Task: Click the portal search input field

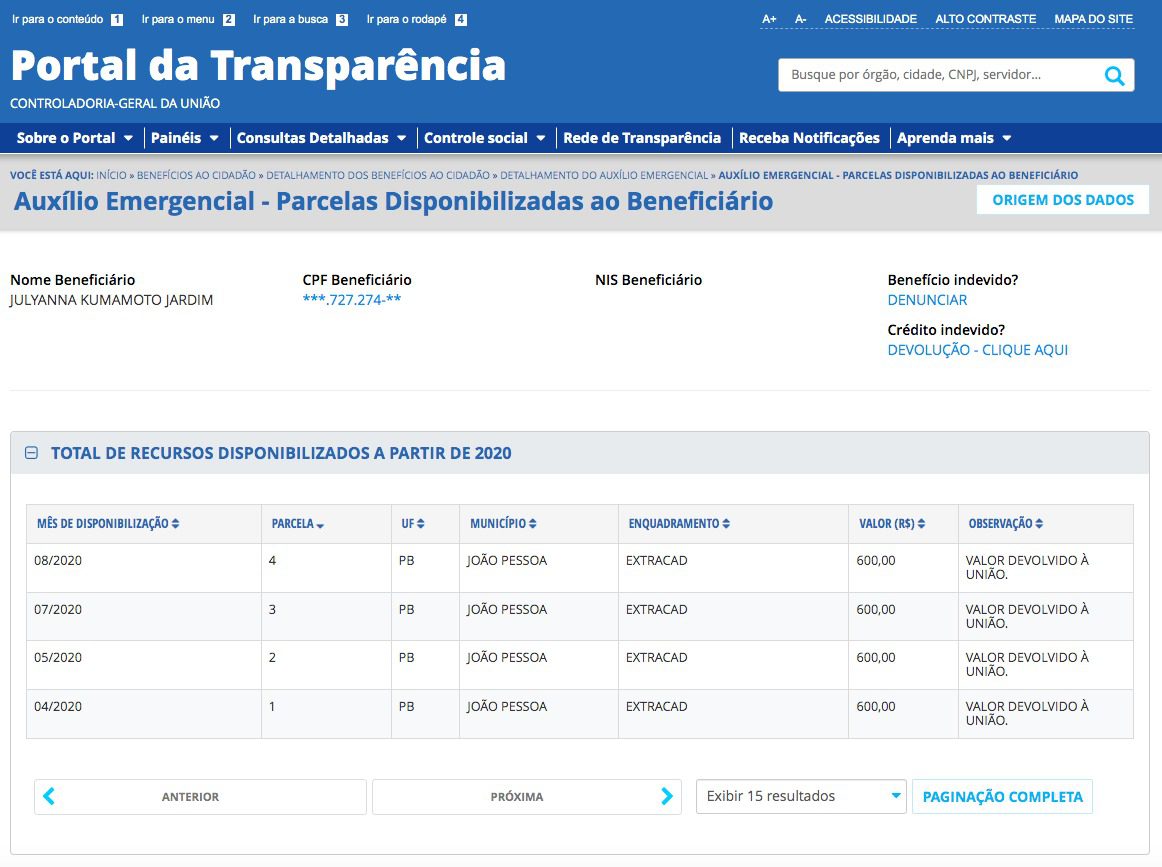Action: click(x=938, y=75)
